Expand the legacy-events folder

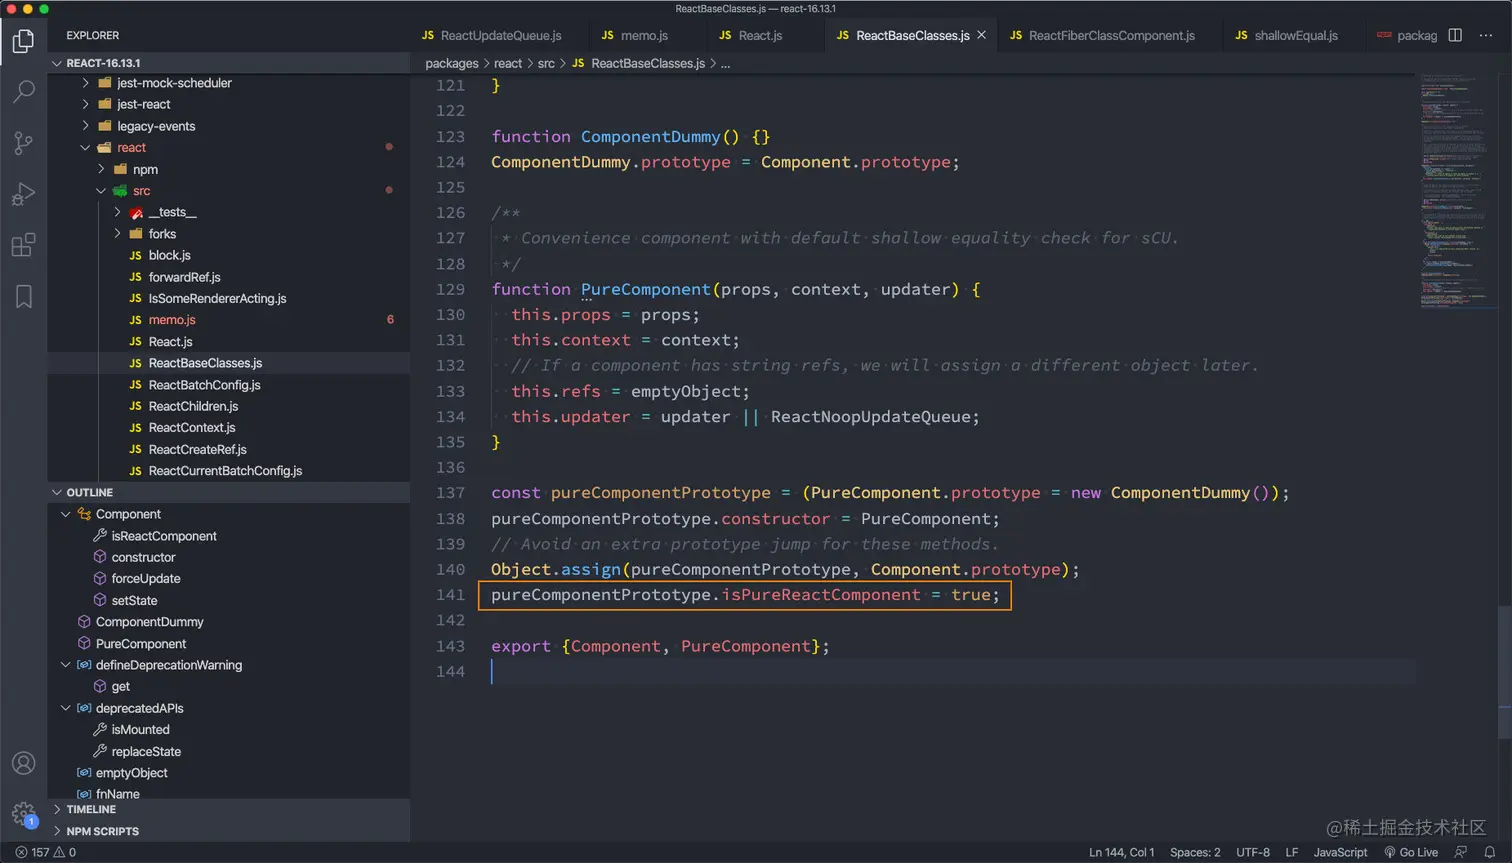click(86, 126)
